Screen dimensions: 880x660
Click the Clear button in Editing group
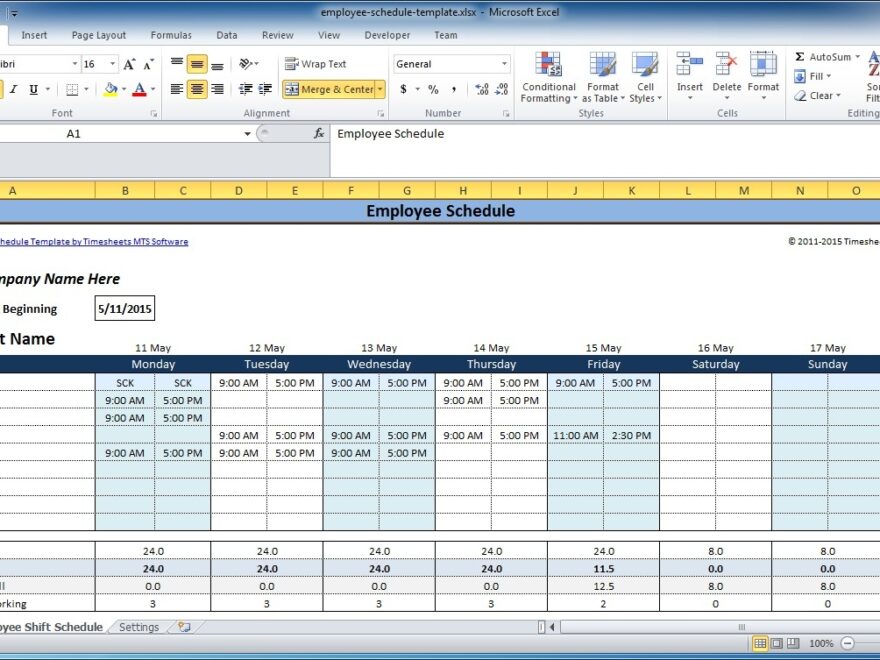coord(820,96)
